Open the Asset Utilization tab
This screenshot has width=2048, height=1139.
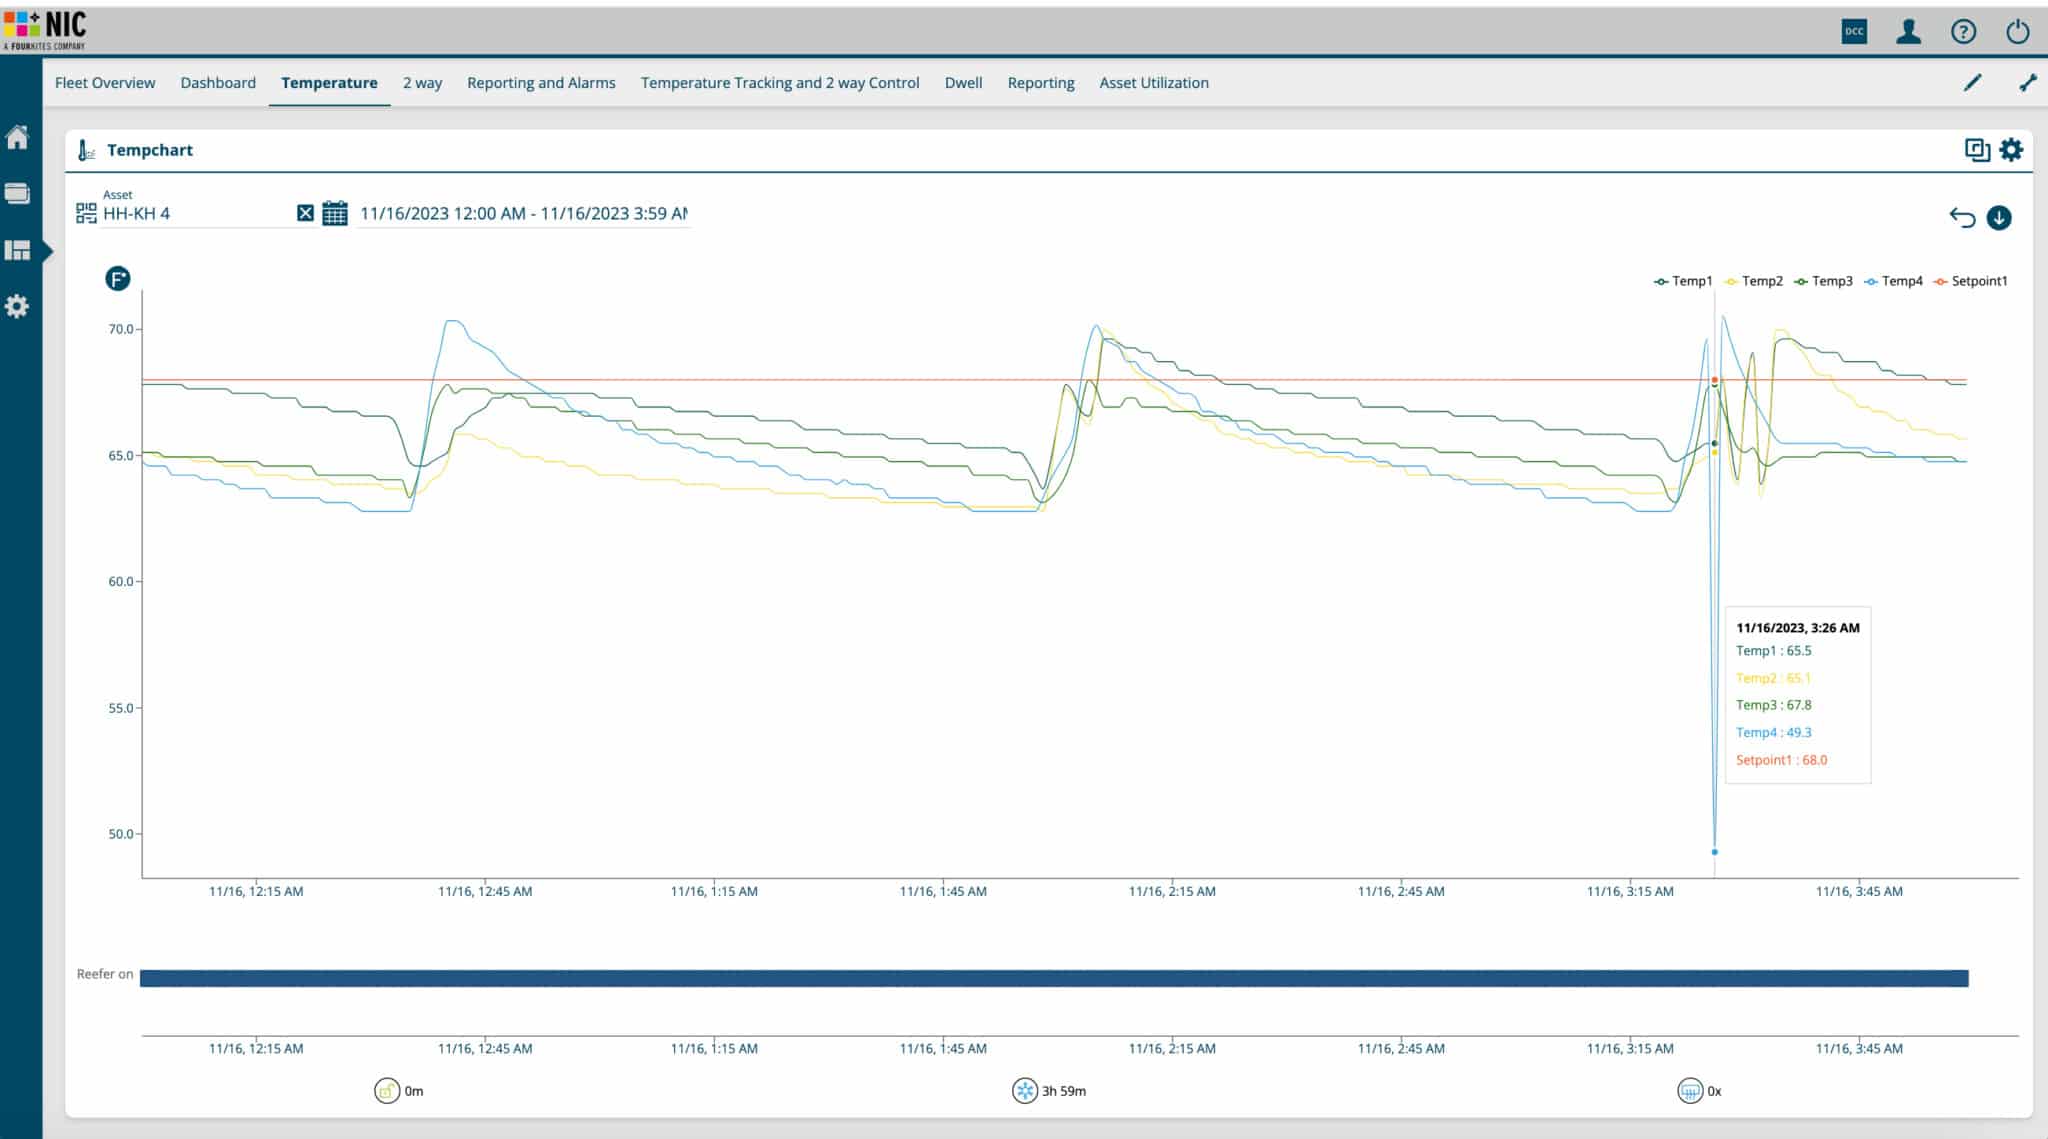click(1154, 83)
